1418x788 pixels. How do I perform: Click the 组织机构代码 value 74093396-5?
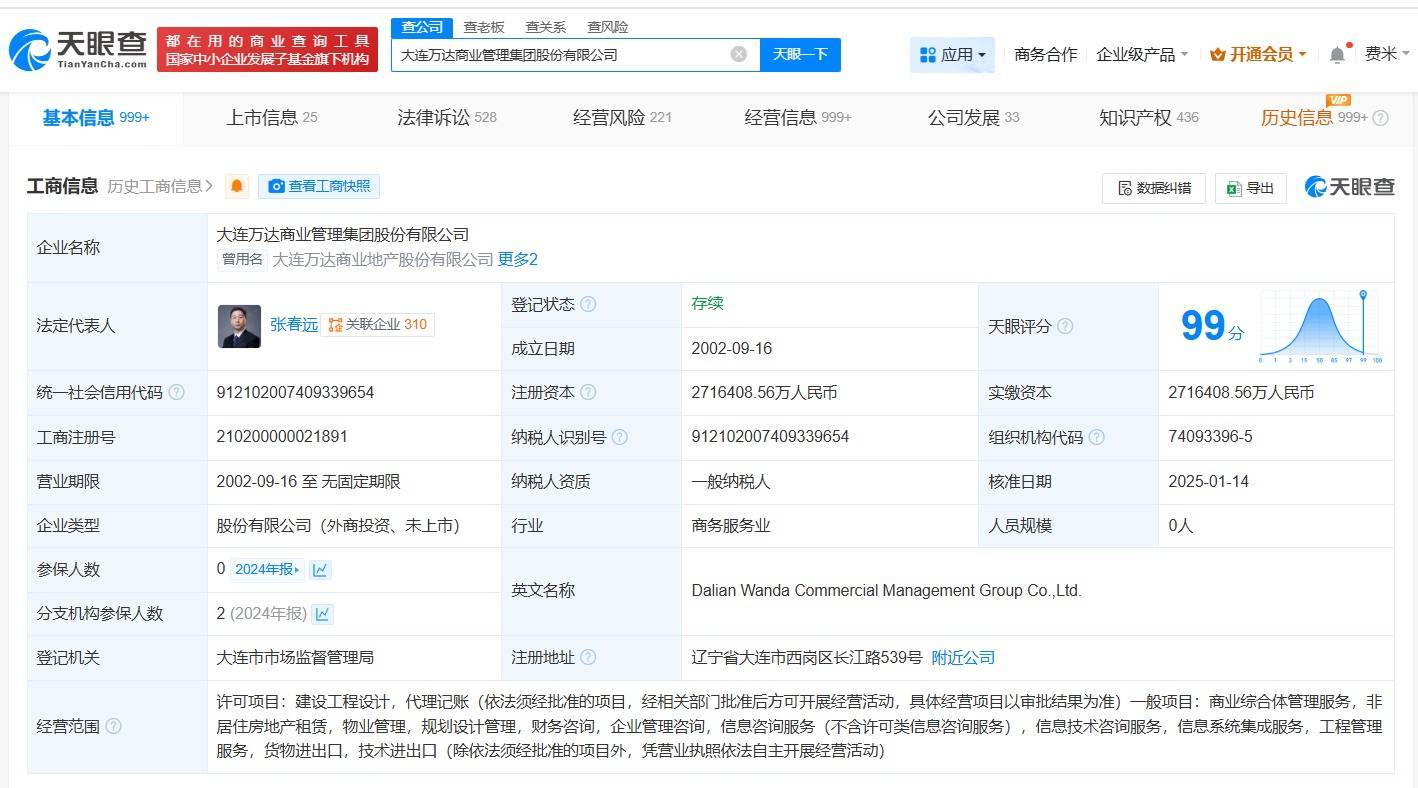1210,437
